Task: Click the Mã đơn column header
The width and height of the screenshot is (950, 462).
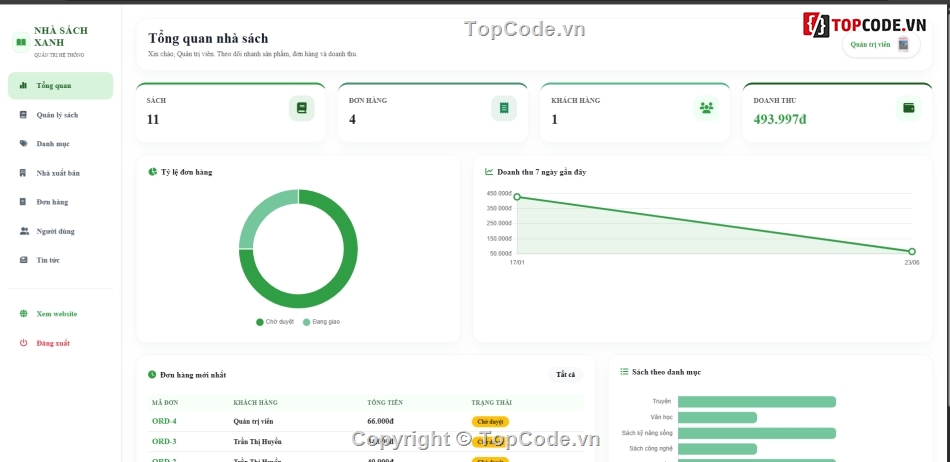Action: [165, 403]
